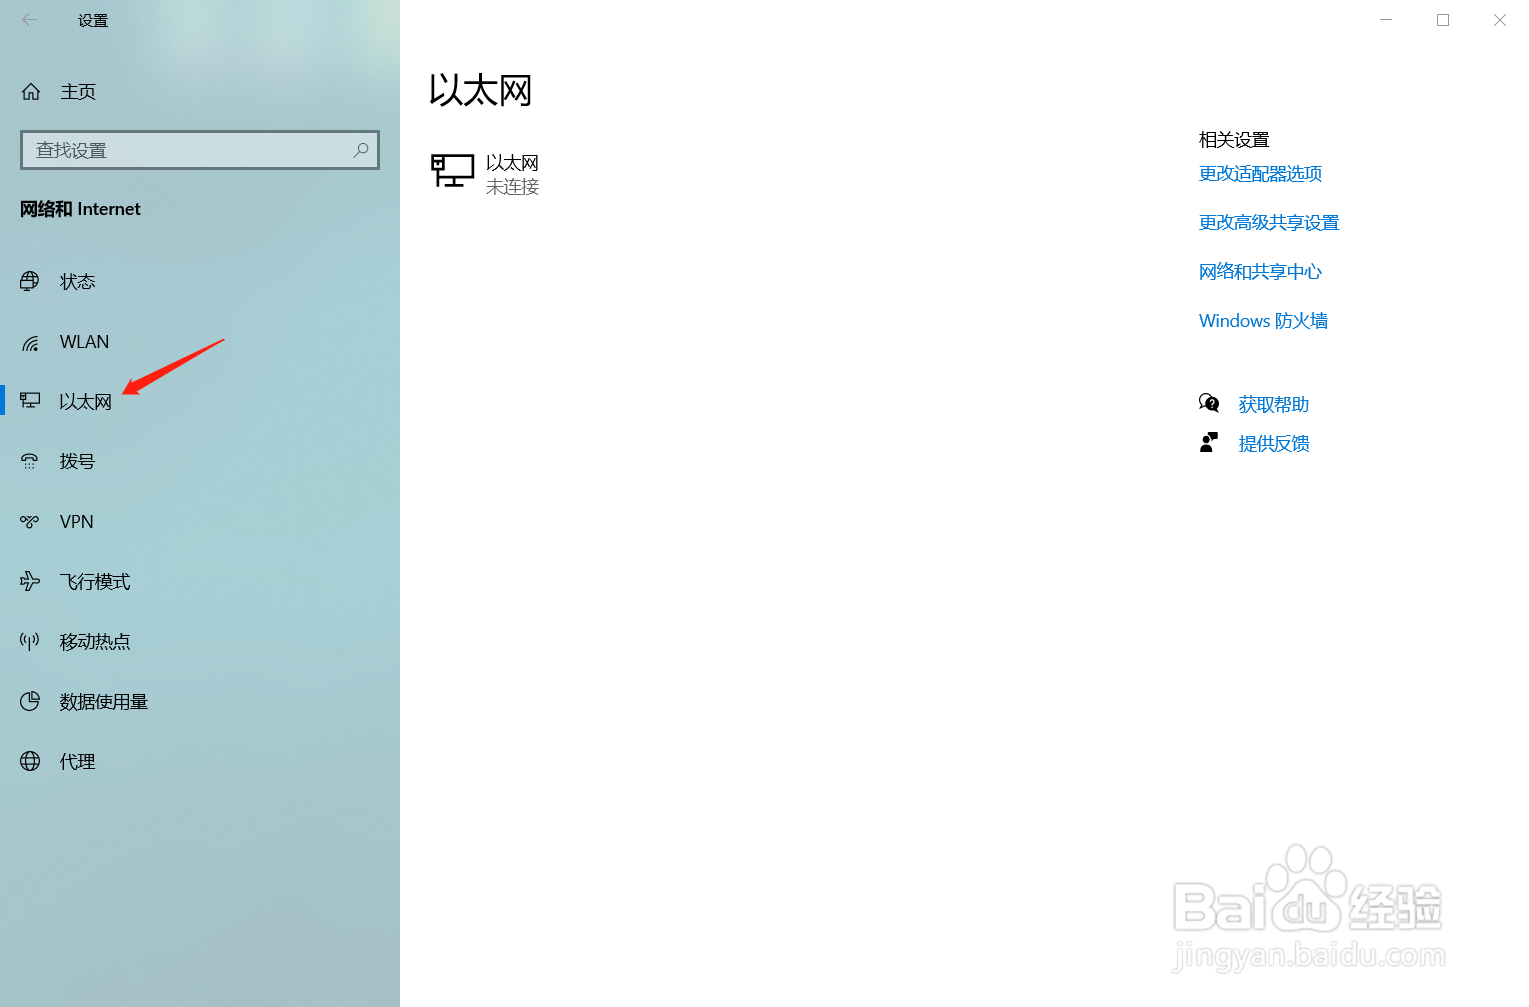This screenshot has width=1529, height=1007.
Task: Click the 网络和 Internet section heading
Action: point(80,209)
